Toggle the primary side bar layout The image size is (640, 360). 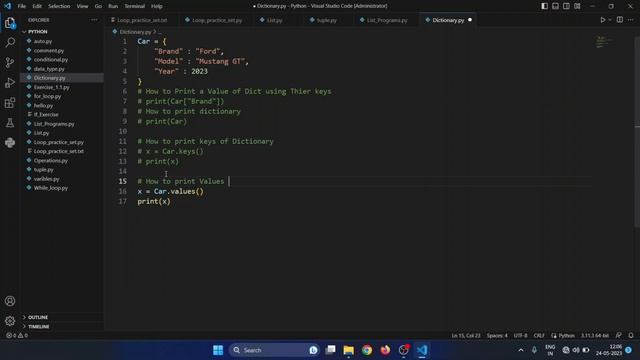(x=544, y=6)
